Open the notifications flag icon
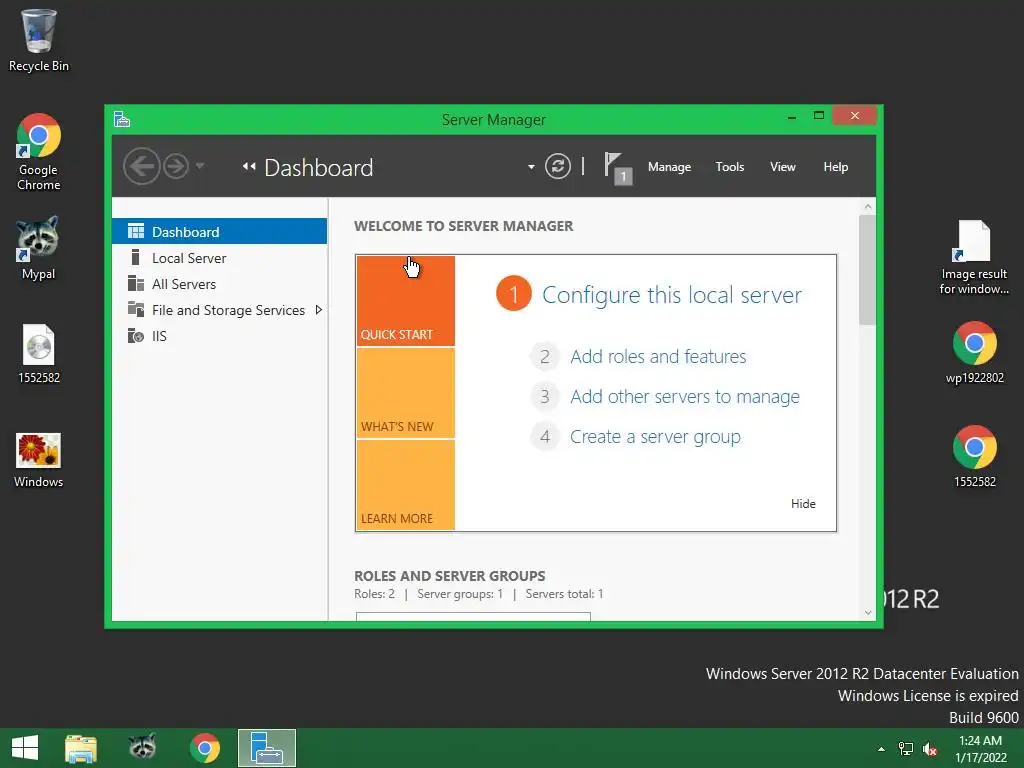 [617, 168]
